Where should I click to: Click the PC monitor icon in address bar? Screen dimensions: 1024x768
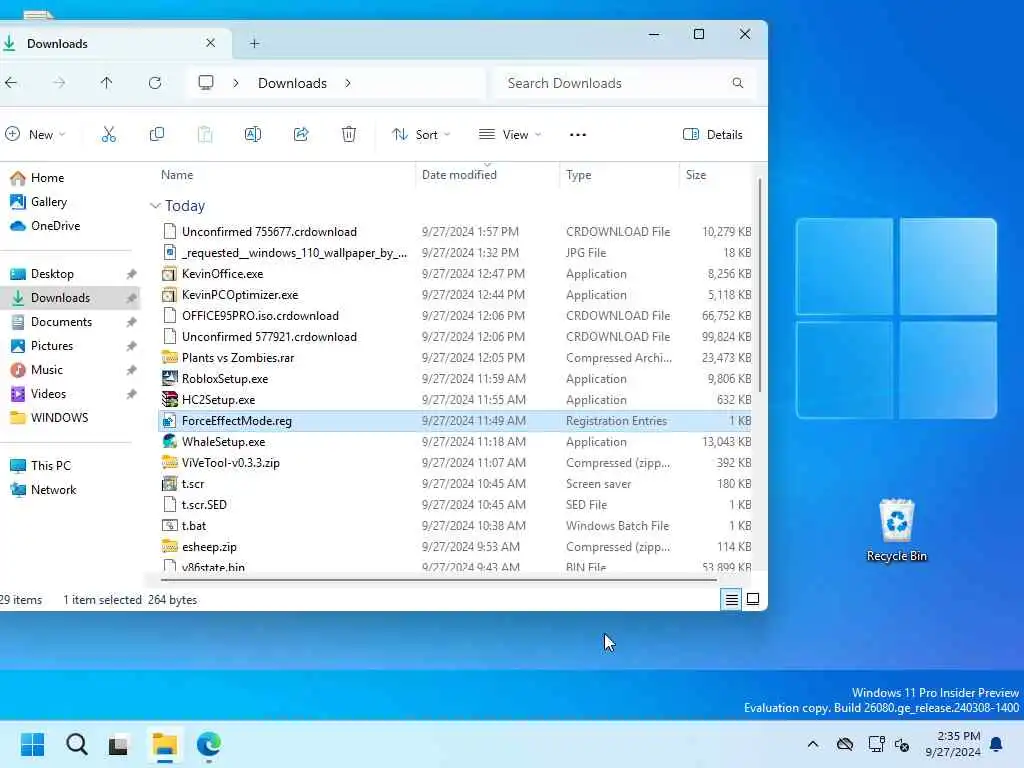pyautogui.click(x=206, y=83)
